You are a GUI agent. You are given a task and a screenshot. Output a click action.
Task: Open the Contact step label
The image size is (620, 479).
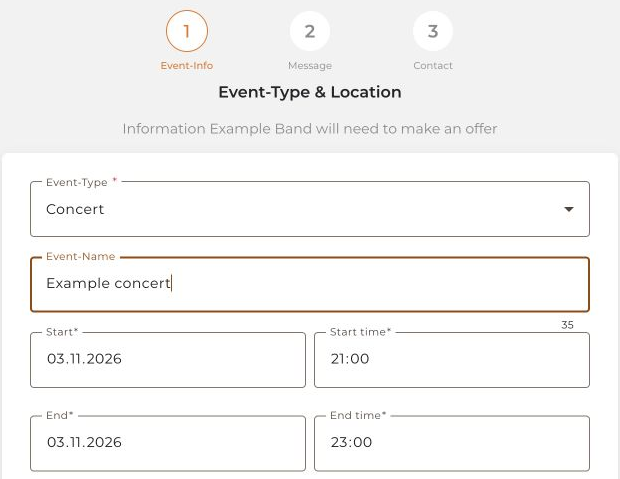433,66
